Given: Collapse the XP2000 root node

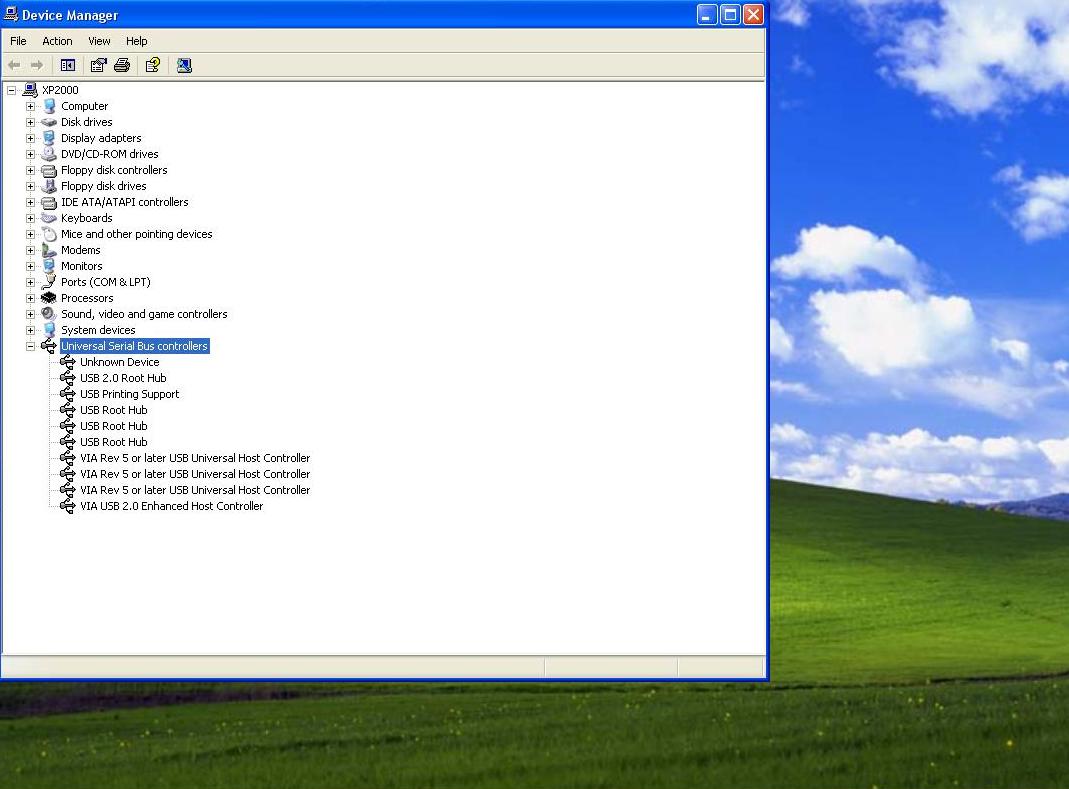Looking at the screenshot, I should tap(11, 90).
